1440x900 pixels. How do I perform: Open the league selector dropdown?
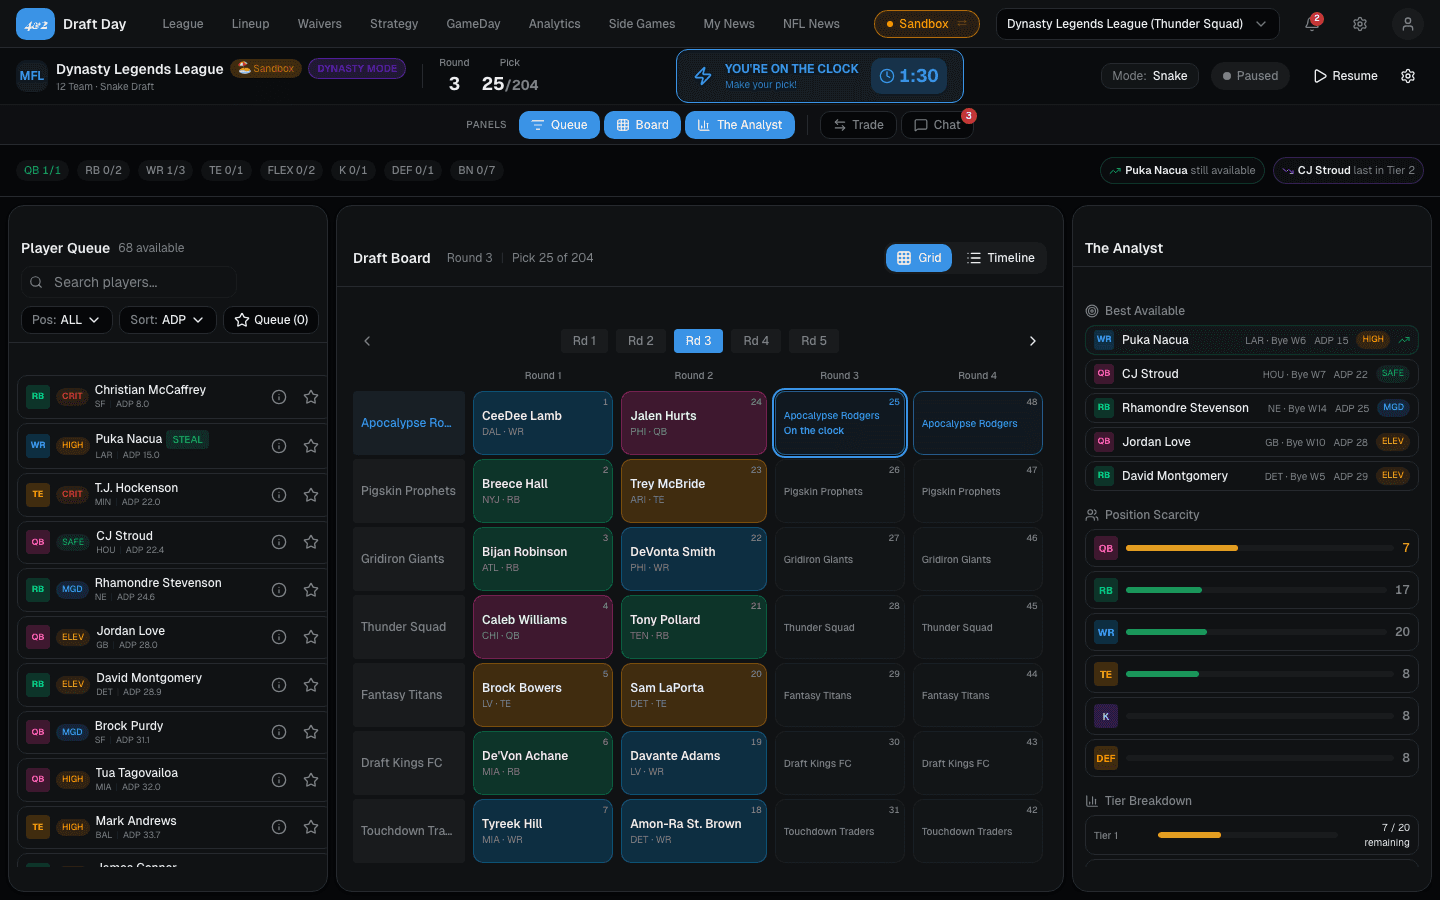click(1137, 24)
